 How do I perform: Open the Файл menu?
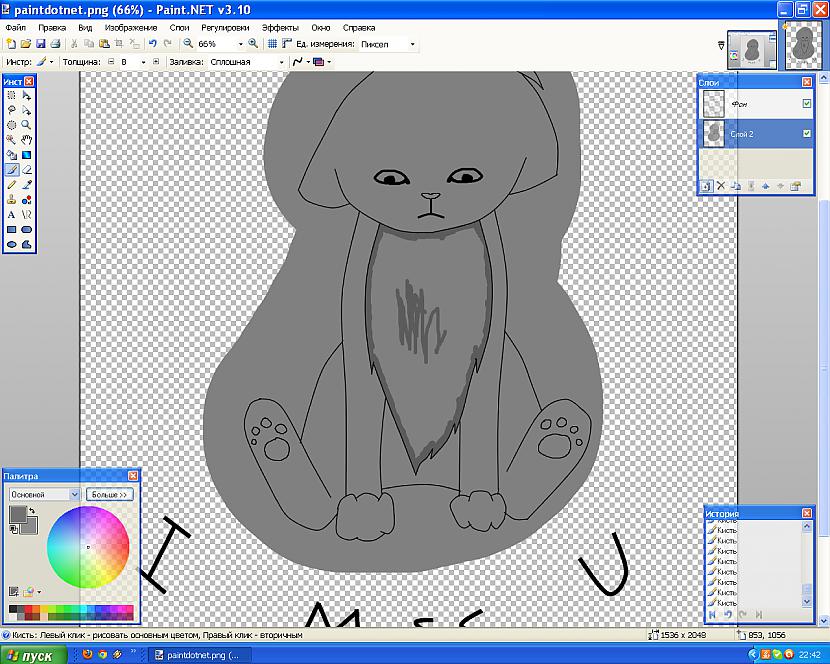tap(16, 28)
